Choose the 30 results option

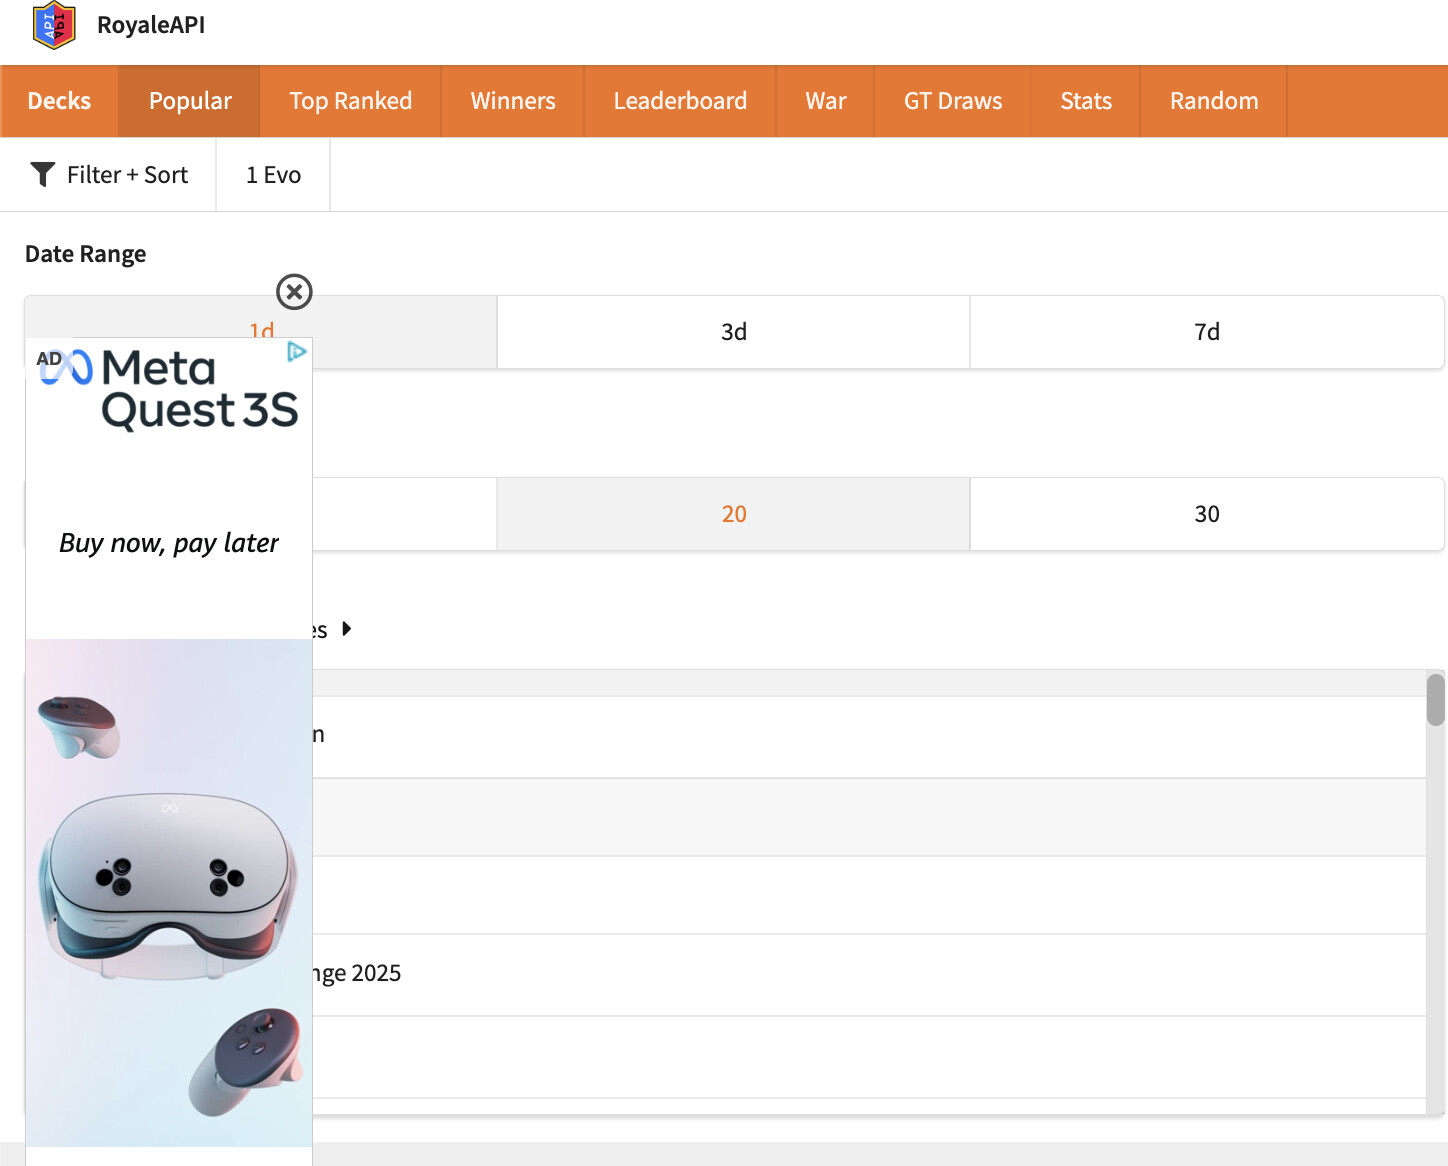1206,514
